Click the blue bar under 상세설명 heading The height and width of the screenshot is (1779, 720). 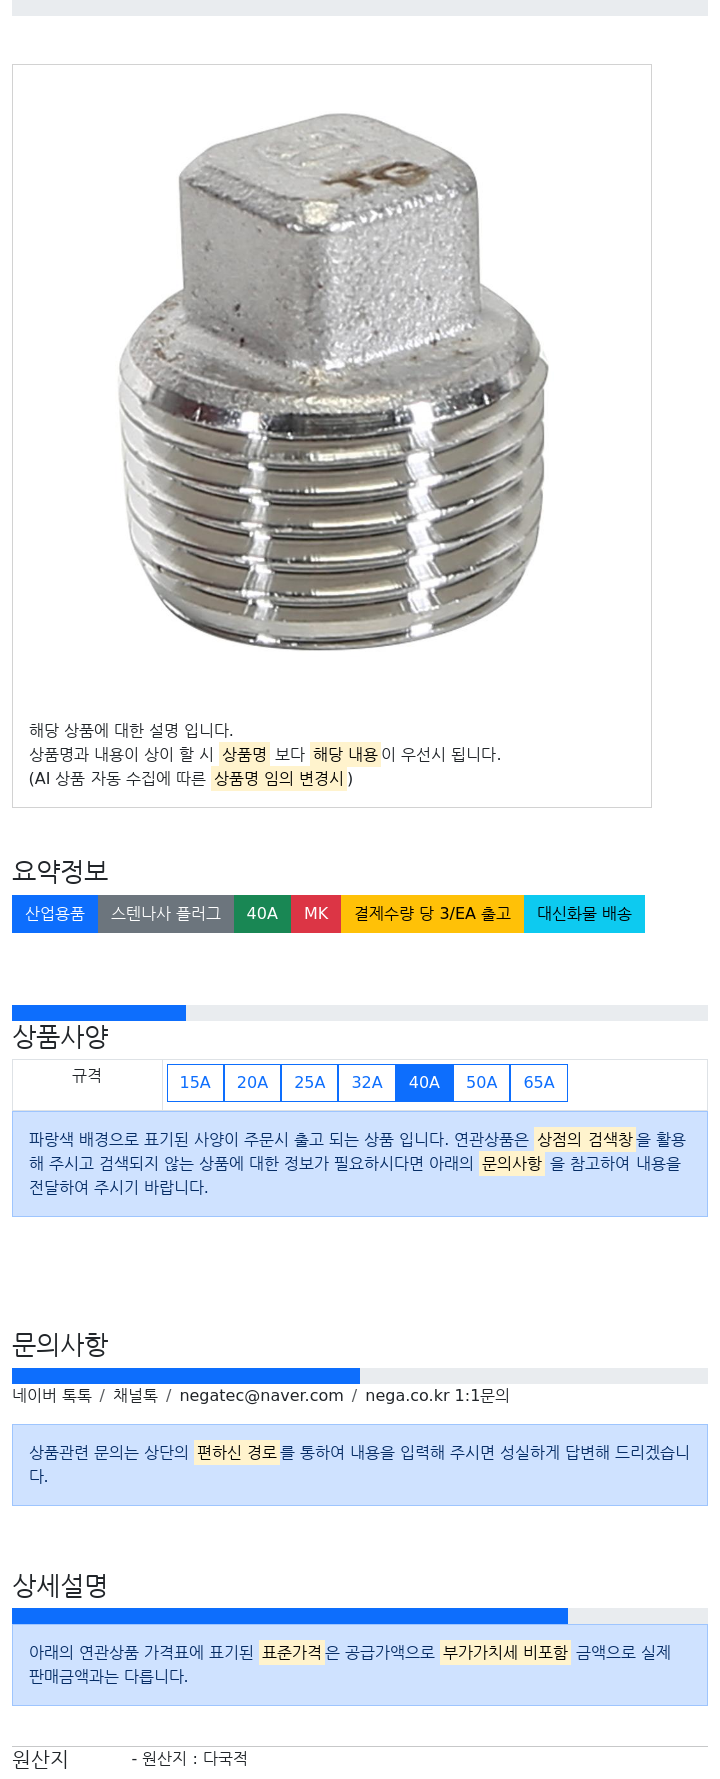pyautogui.click(x=290, y=1616)
